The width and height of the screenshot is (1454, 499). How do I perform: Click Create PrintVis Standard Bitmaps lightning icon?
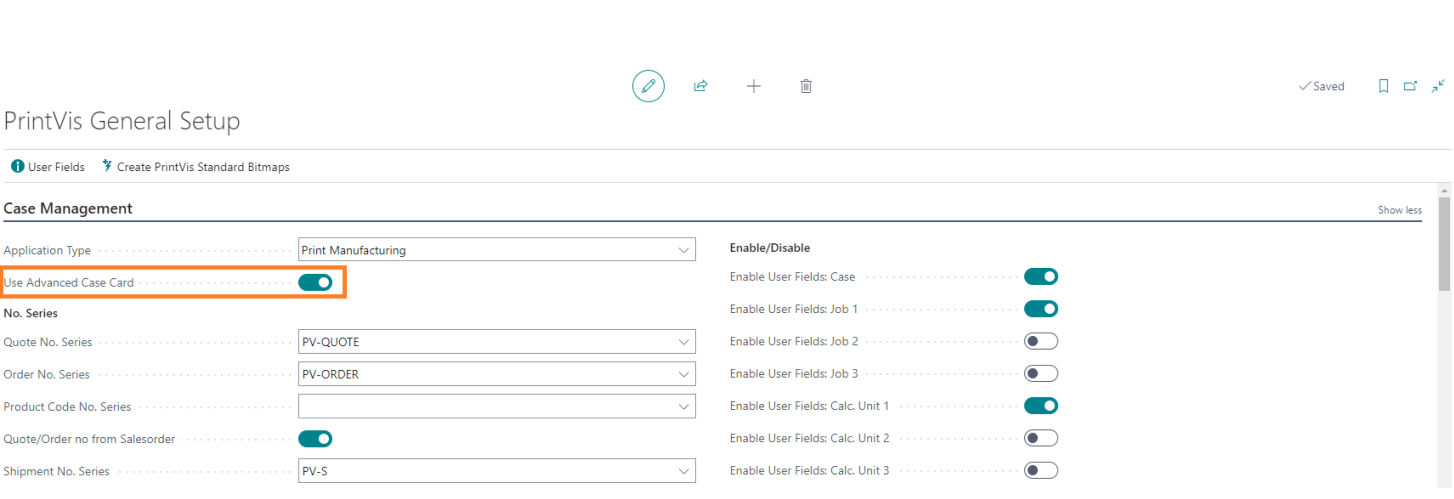(107, 167)
